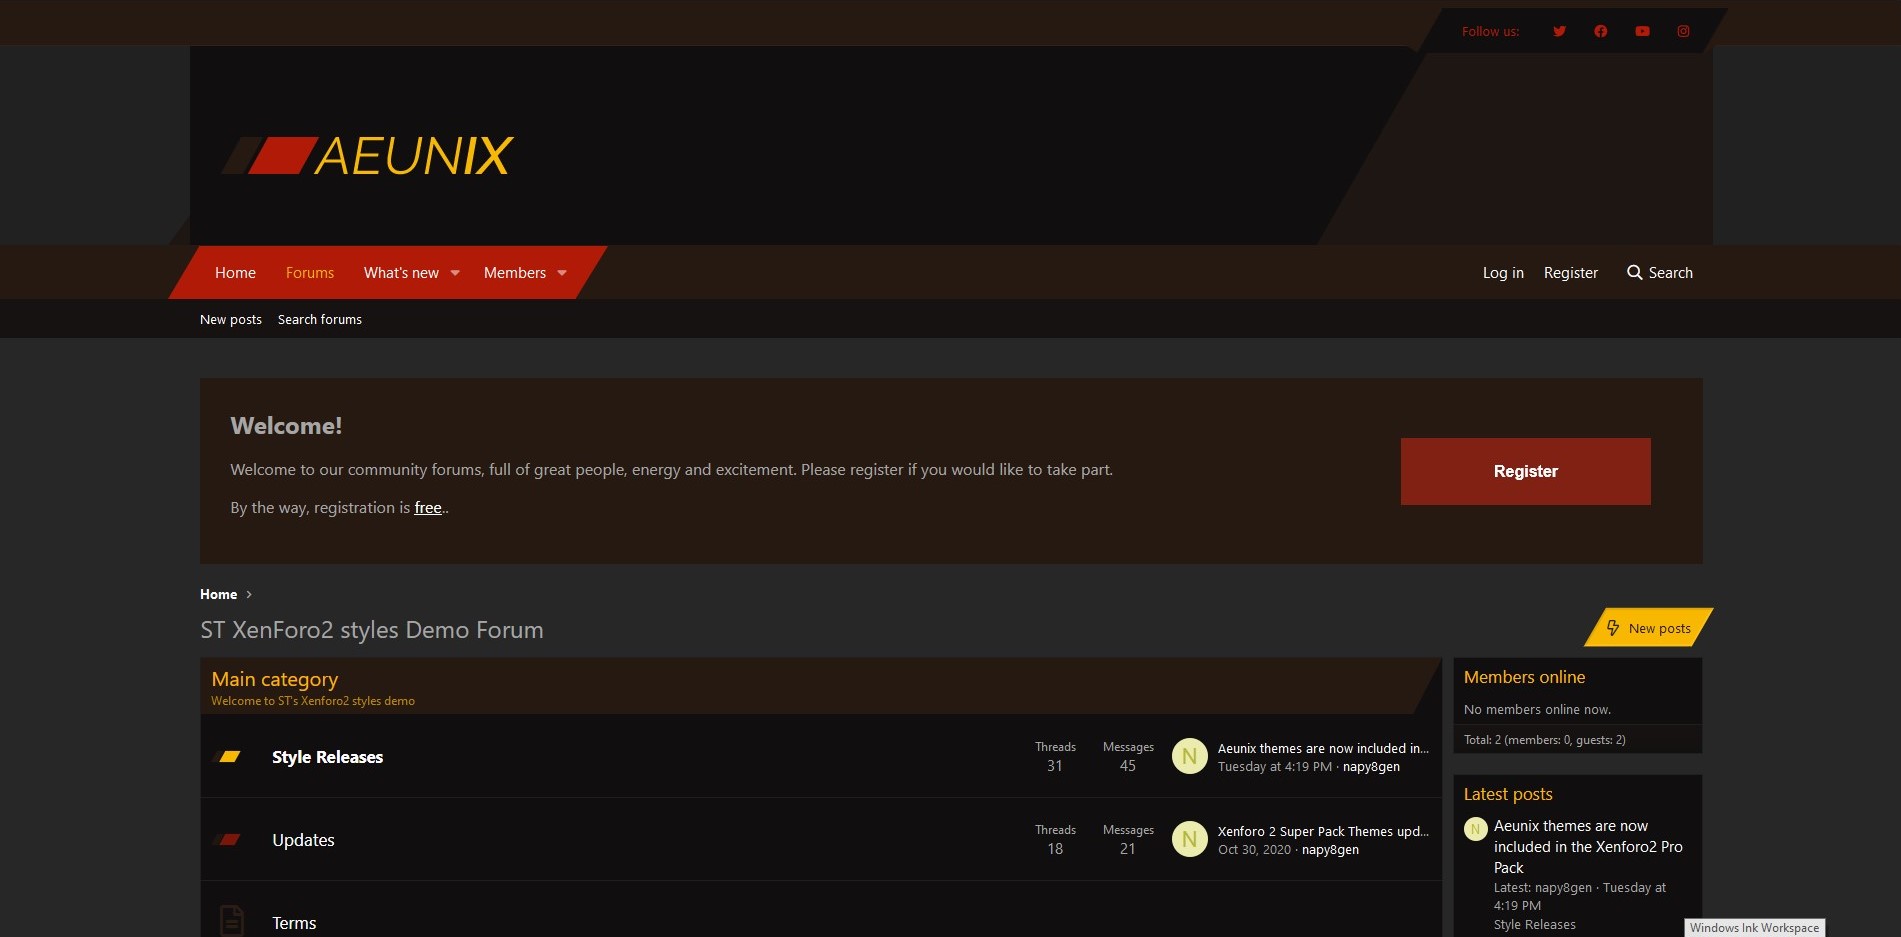Open the Forums nav tab
Screen dimensions: 1901x937
(310, 273)
